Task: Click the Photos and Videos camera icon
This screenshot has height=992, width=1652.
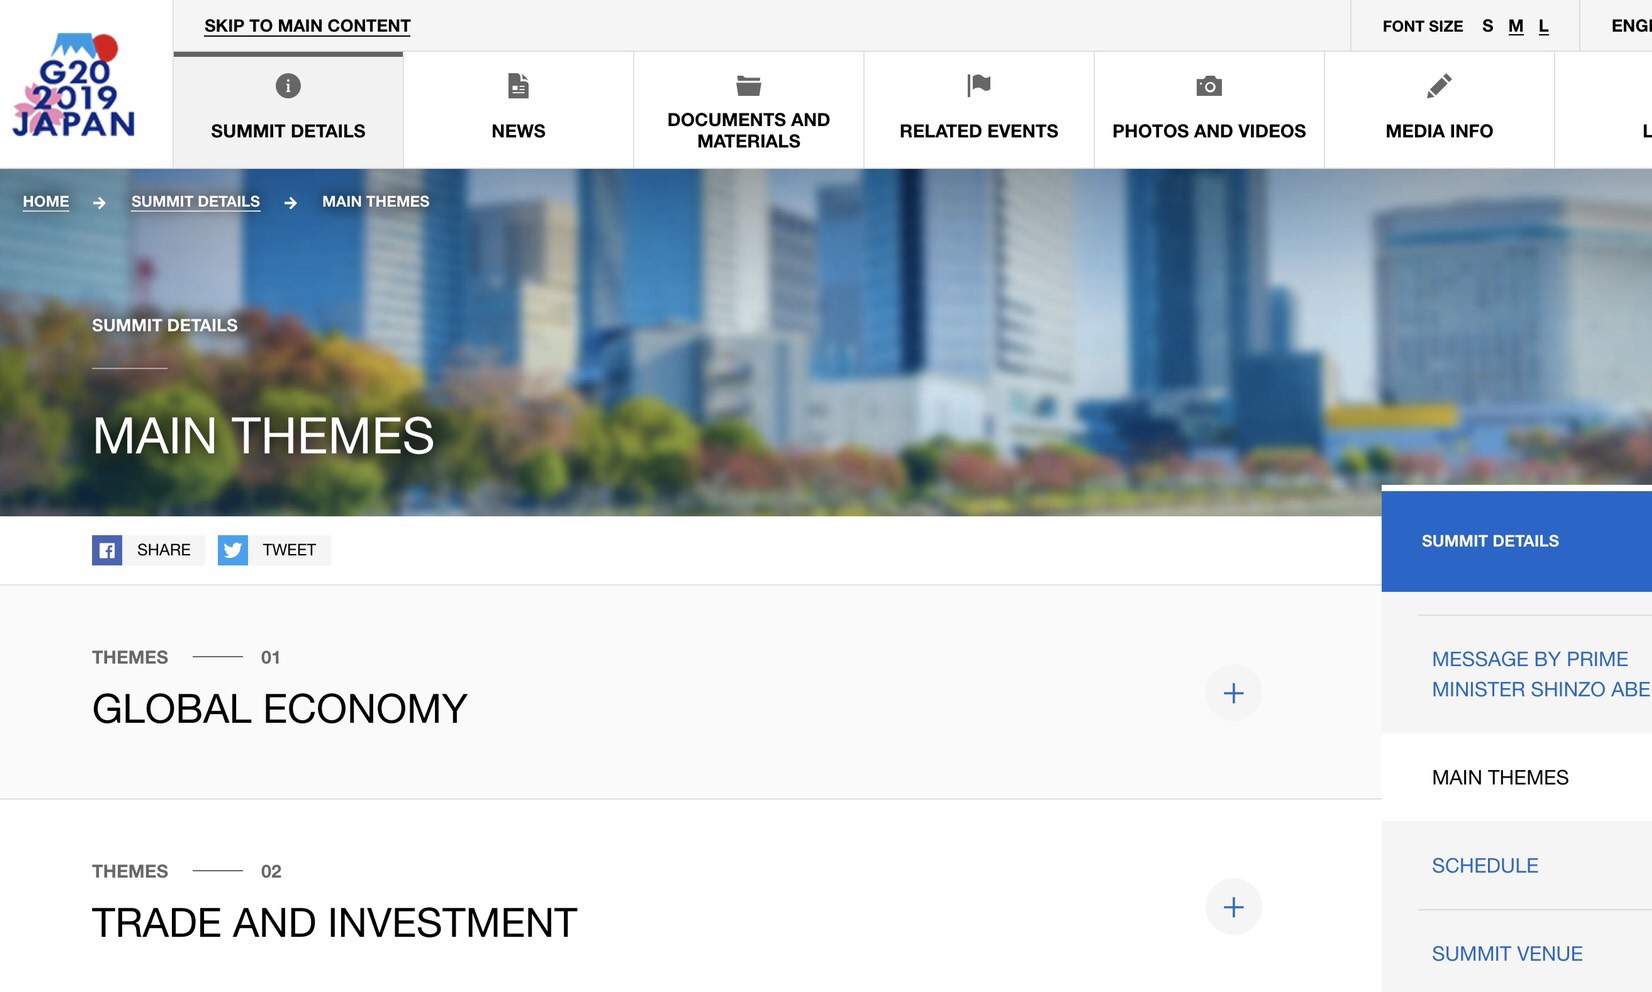Action: (x=1209, y=86)
